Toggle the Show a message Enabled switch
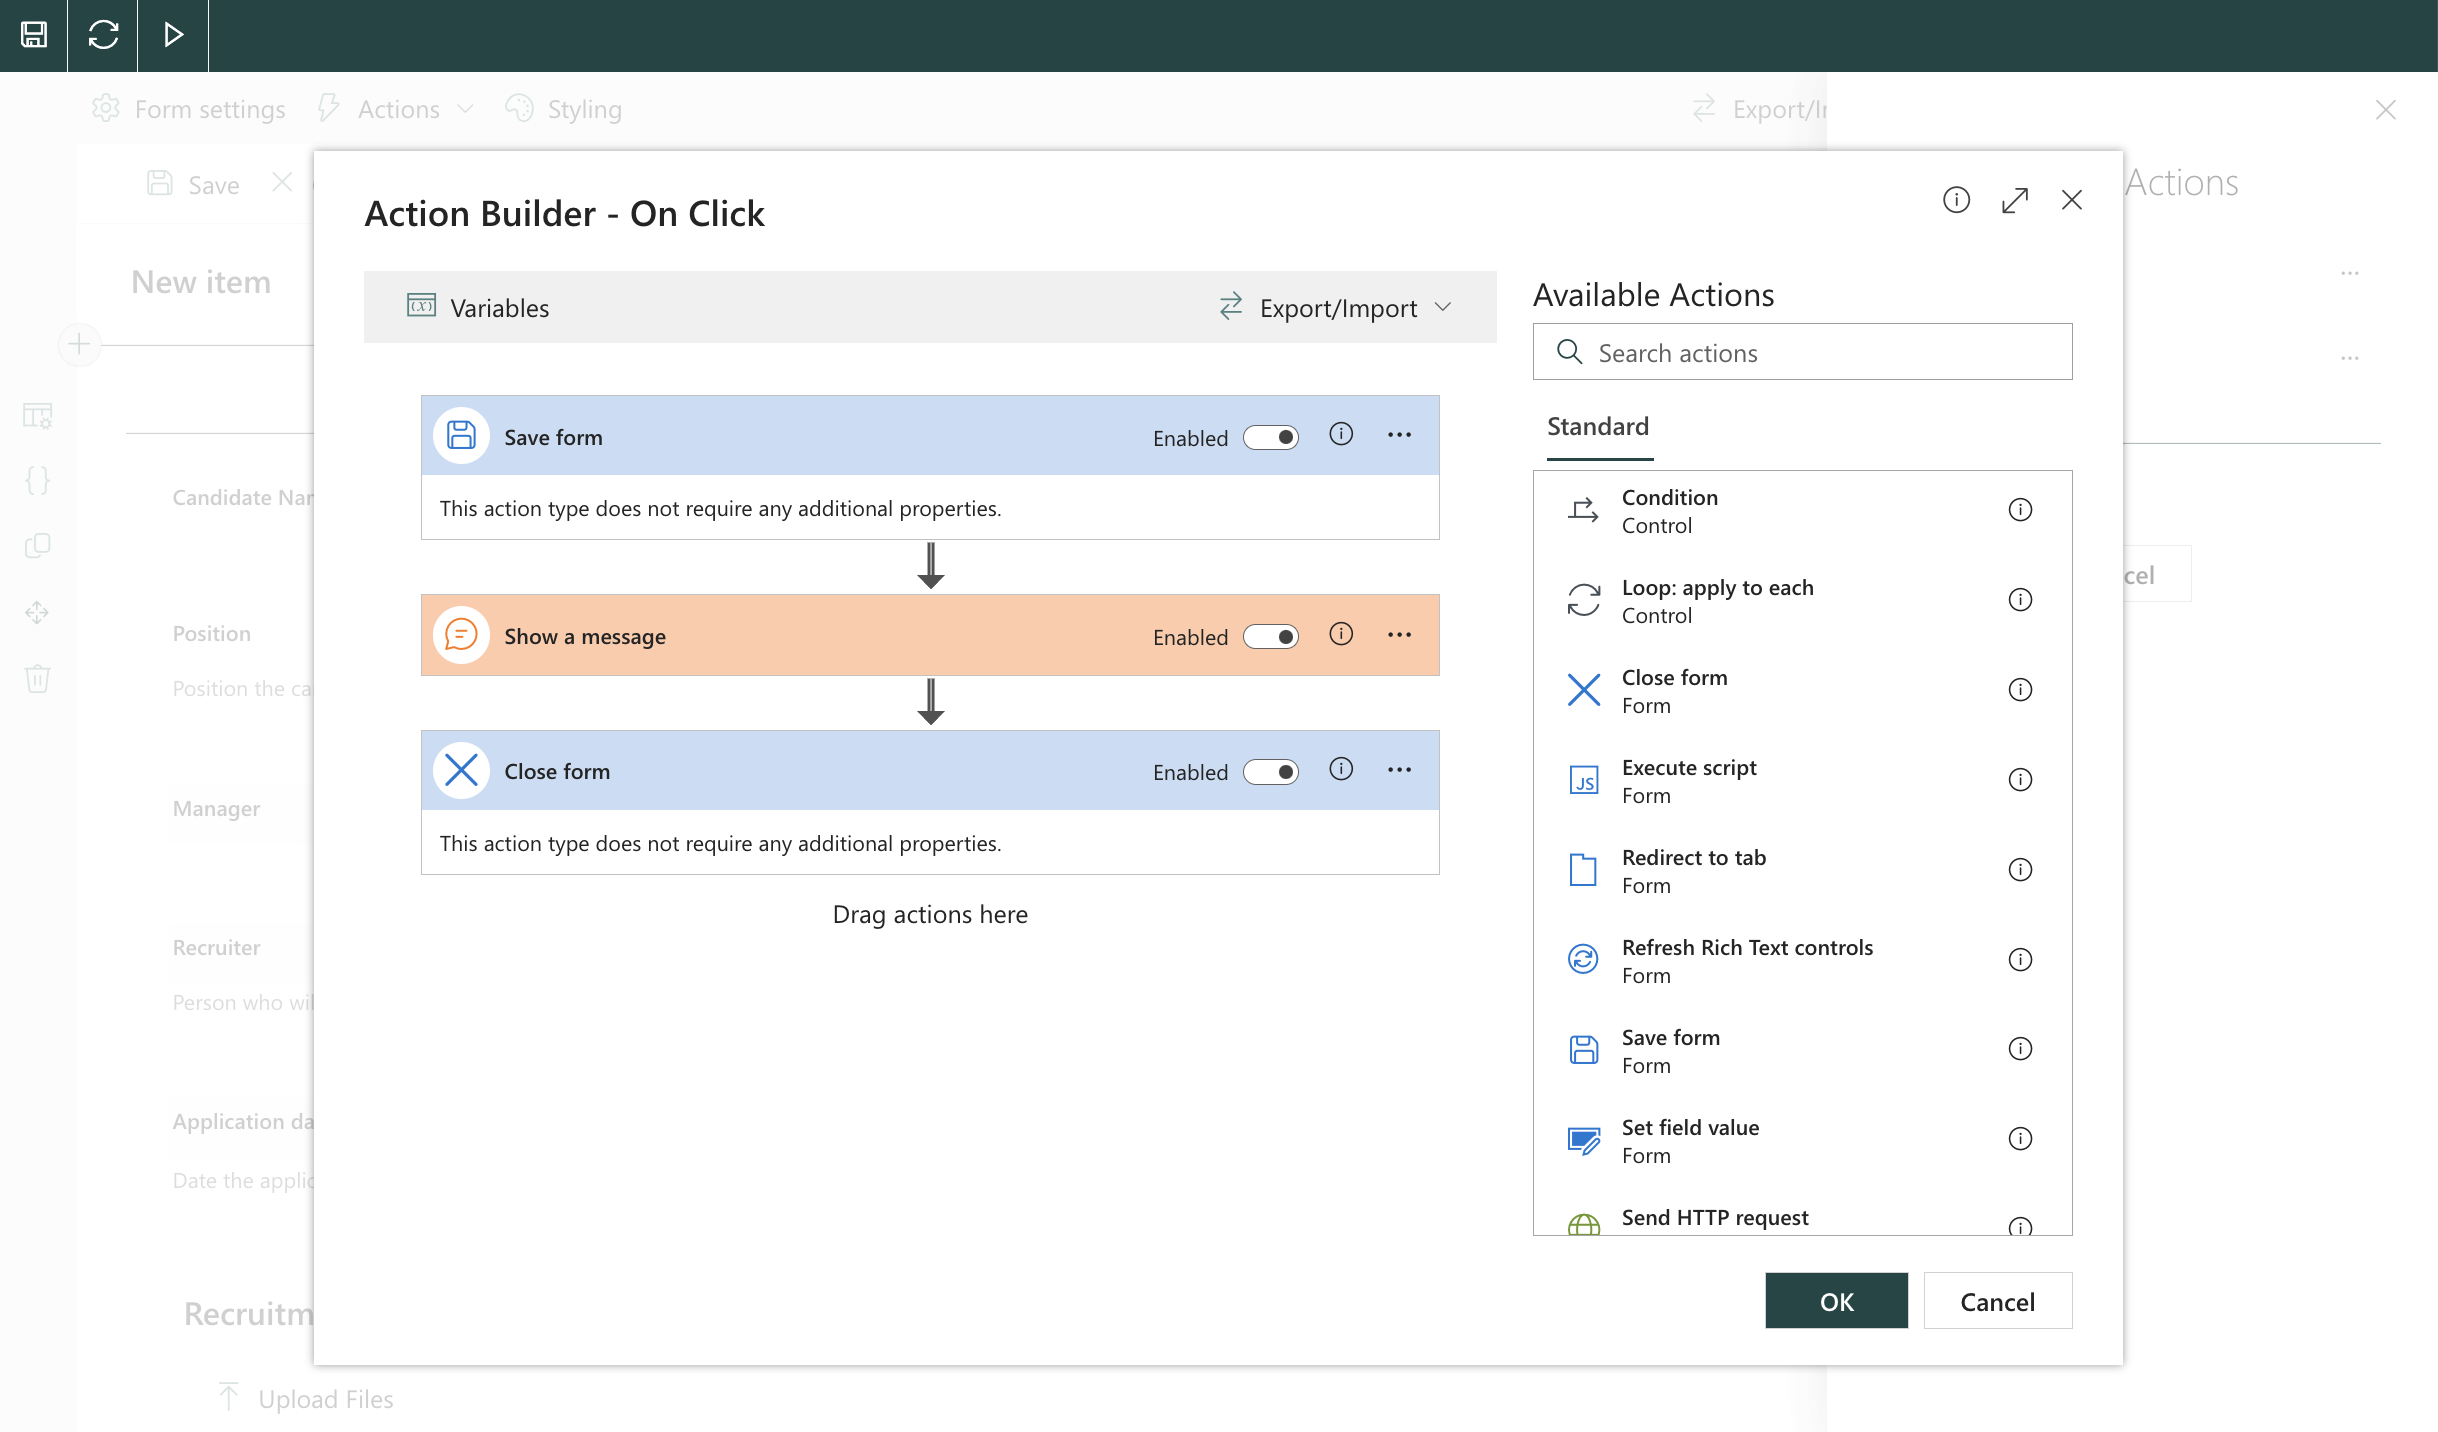 pyautogui.click(x=1271, y=636)
